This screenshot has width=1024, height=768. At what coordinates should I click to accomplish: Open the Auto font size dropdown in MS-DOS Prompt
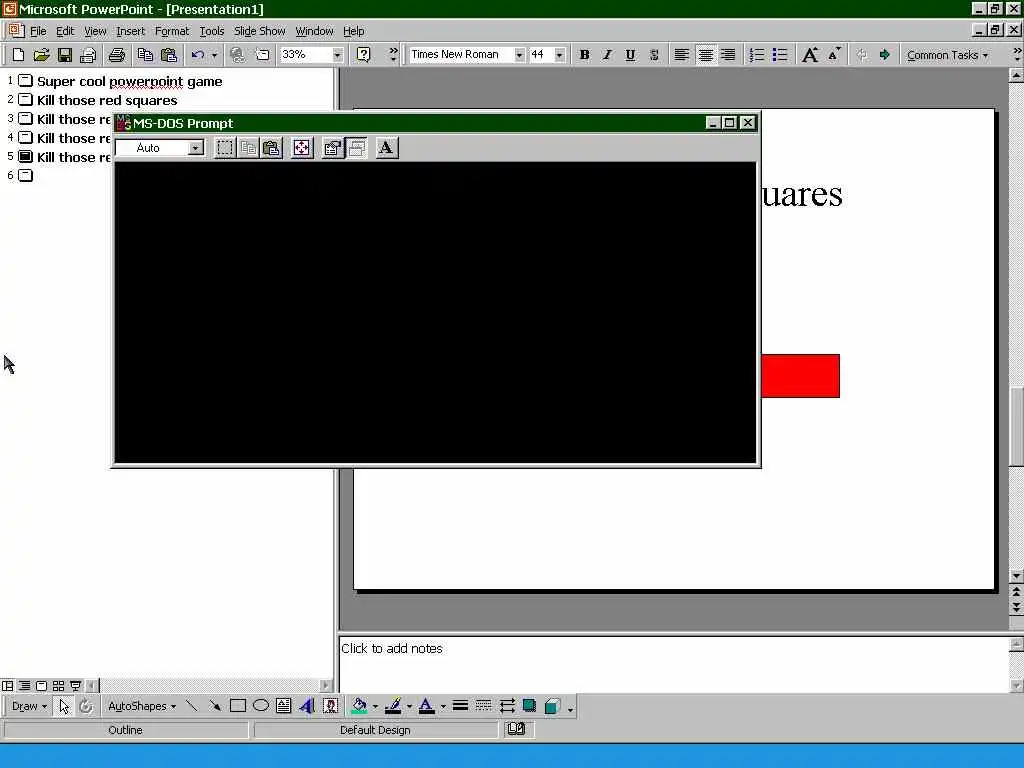pos(195,148)
